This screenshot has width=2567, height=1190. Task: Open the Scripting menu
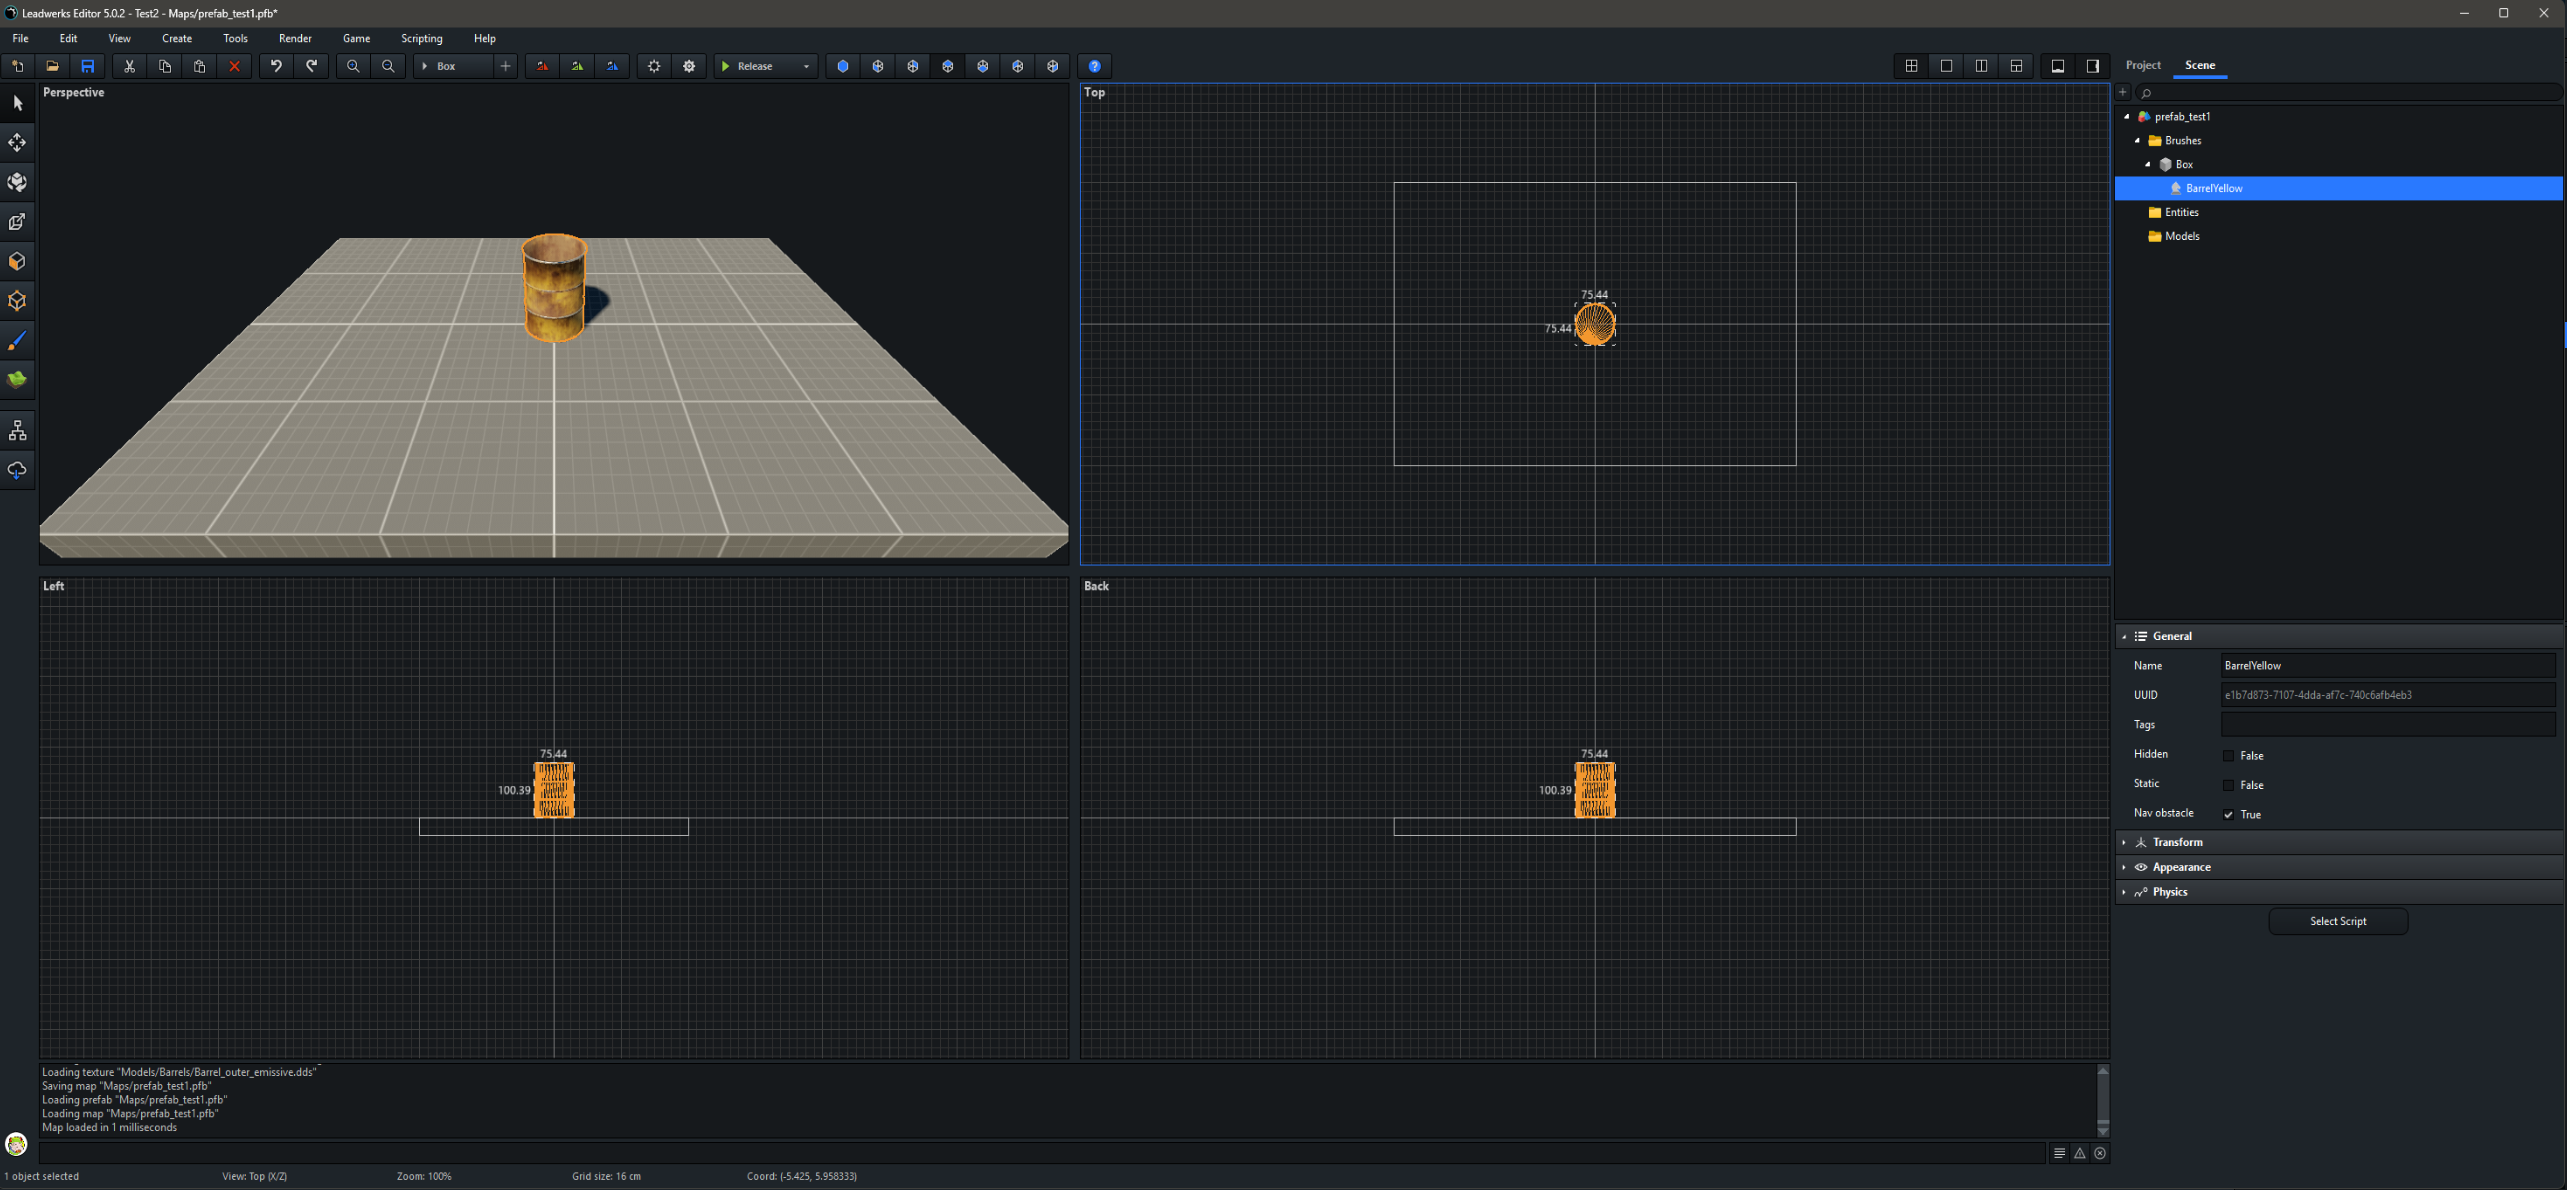click(x=421, y=38)
